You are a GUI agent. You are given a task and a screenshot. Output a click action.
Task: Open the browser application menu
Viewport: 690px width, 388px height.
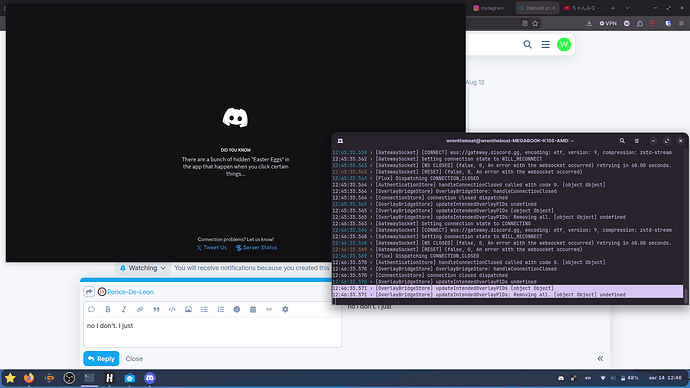click(x=681, y=23)
